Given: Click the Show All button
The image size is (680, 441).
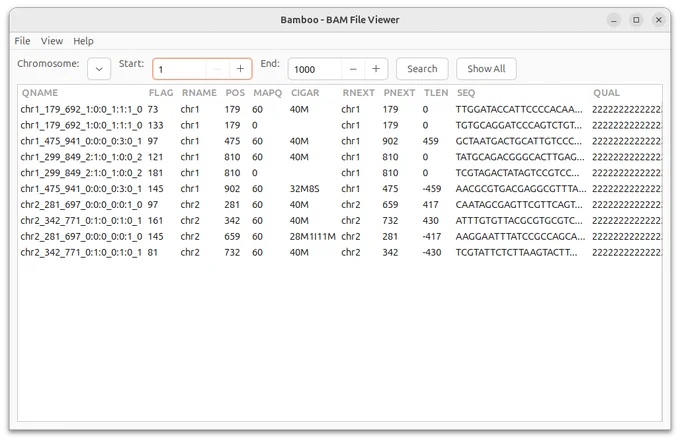Looking at the screenshot, I should [x=486, y=69].
